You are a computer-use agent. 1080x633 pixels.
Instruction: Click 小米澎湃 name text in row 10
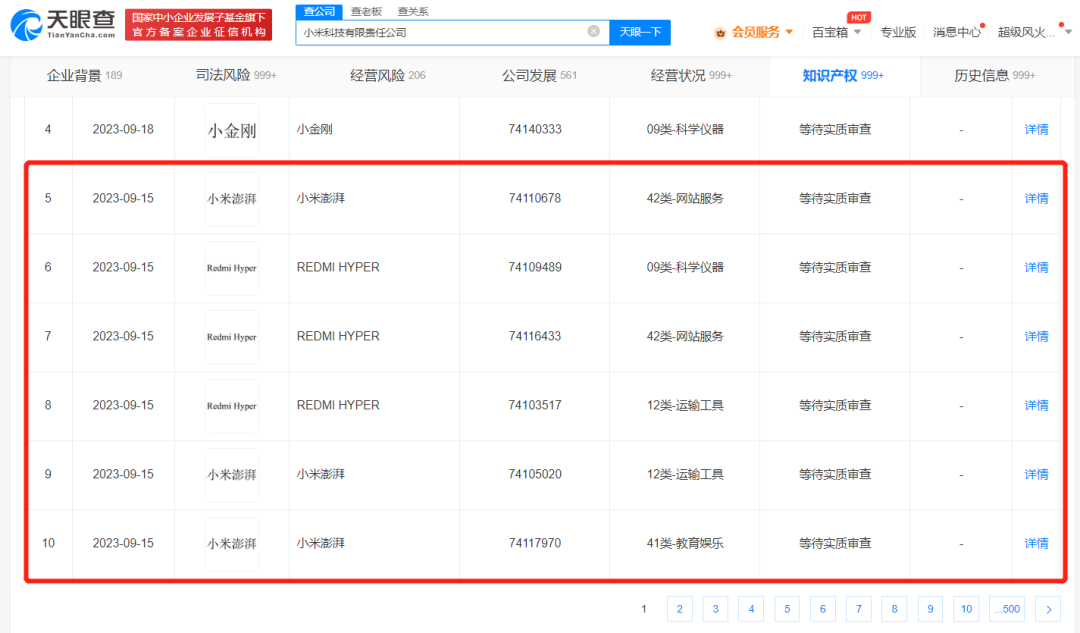point(321,543)
